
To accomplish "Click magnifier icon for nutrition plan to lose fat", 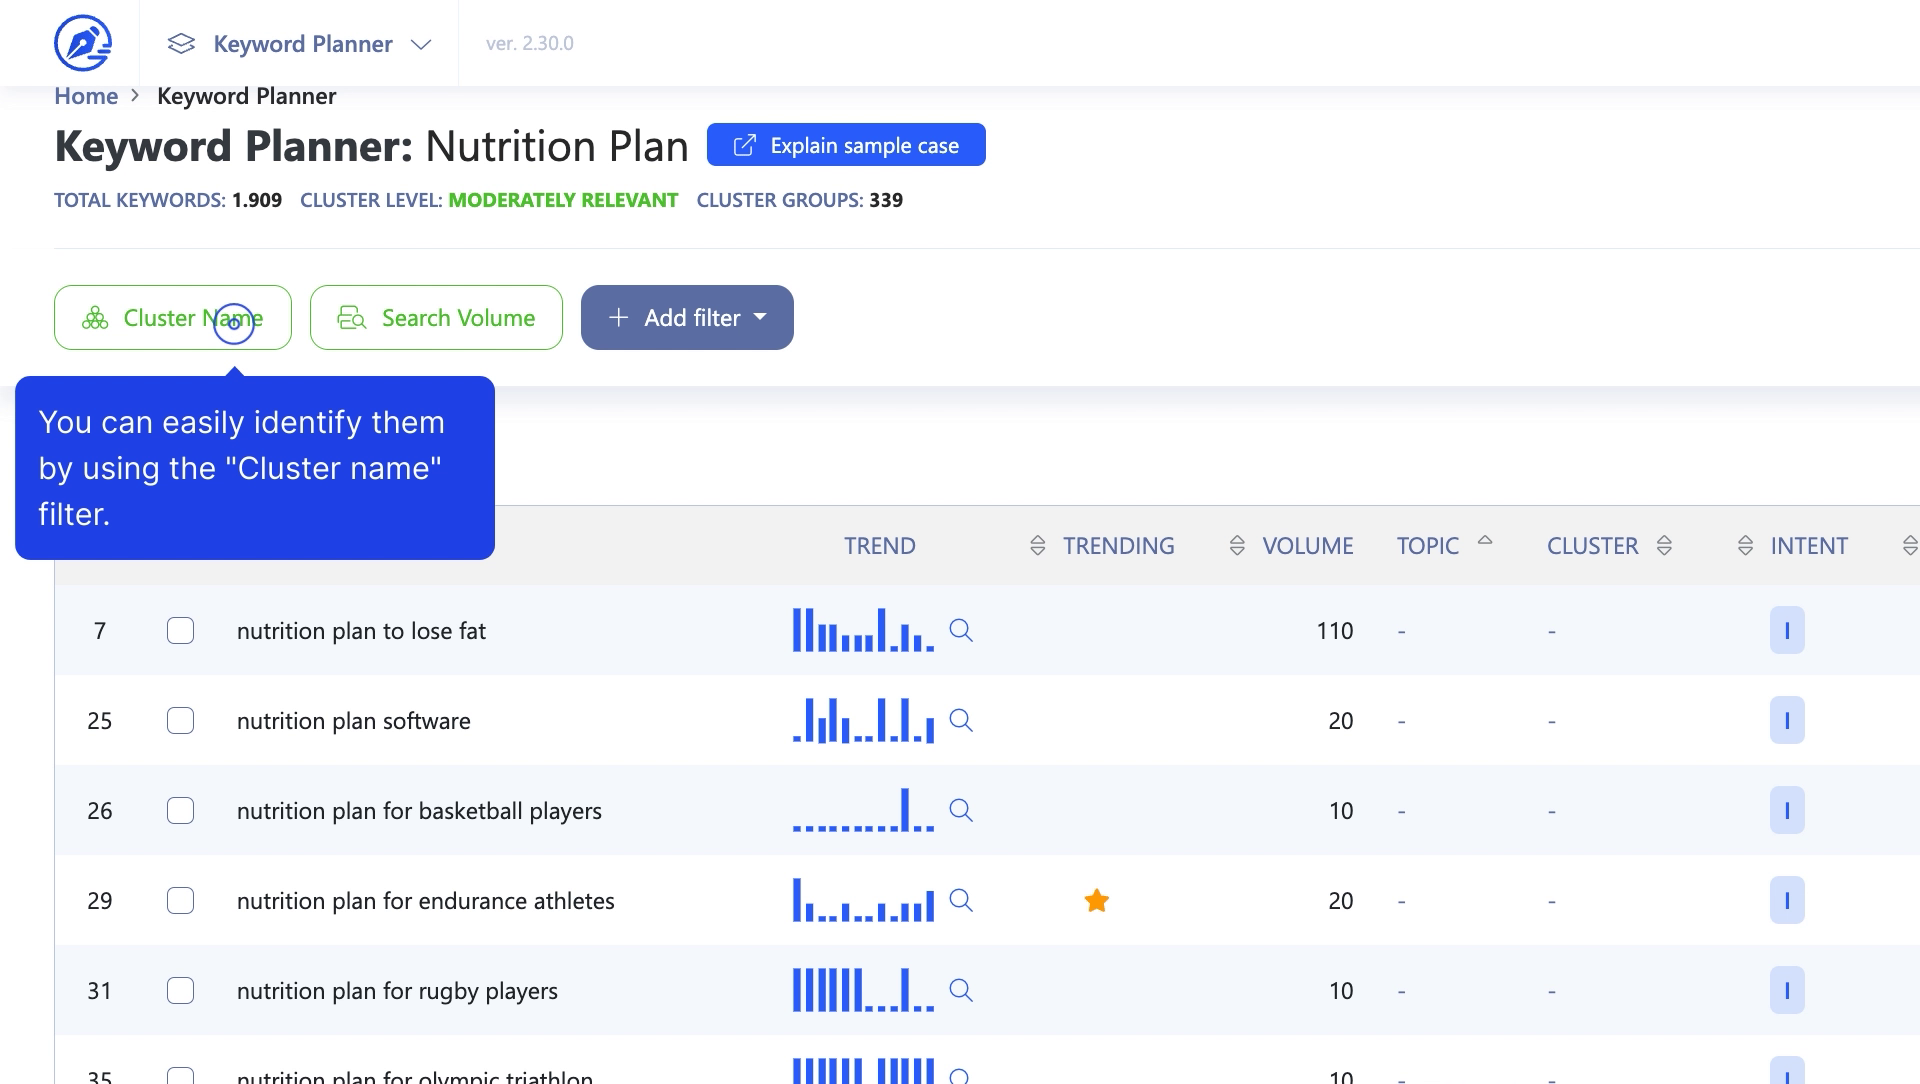I will point(961,630).
